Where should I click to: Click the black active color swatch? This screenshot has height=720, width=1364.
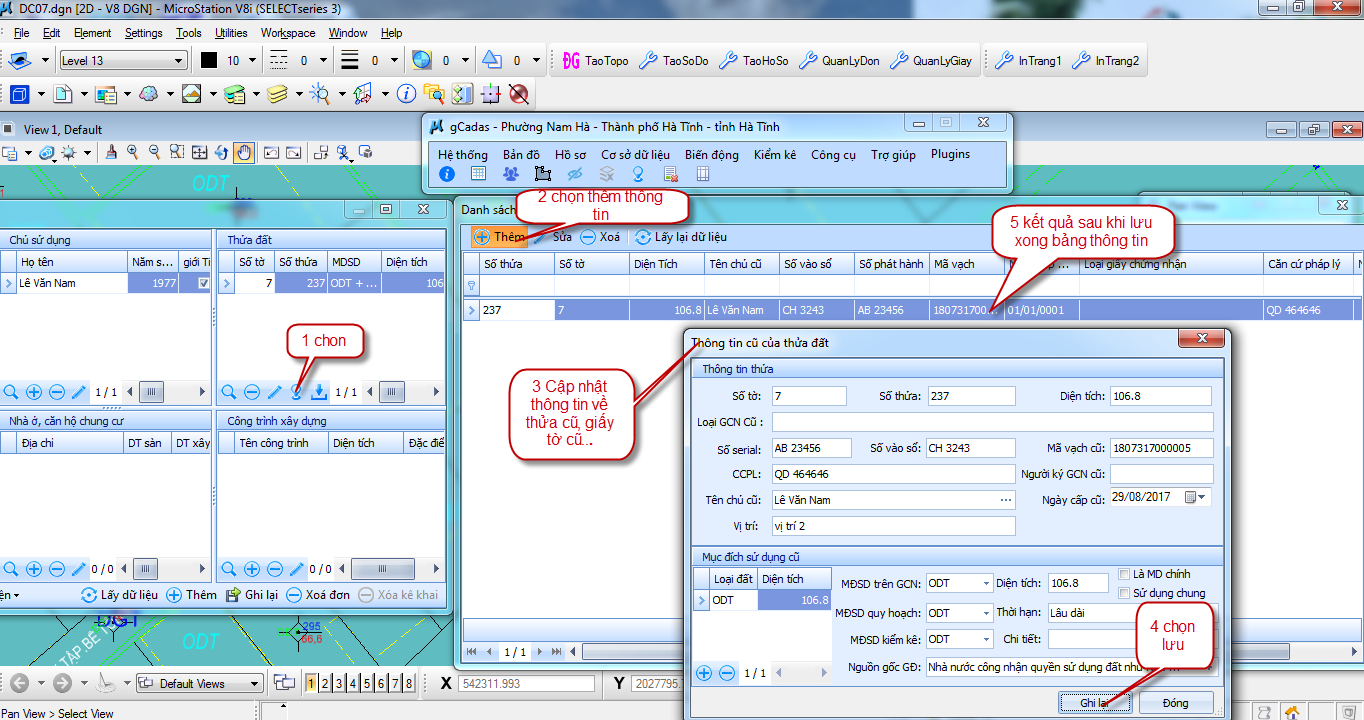point(208,61)
